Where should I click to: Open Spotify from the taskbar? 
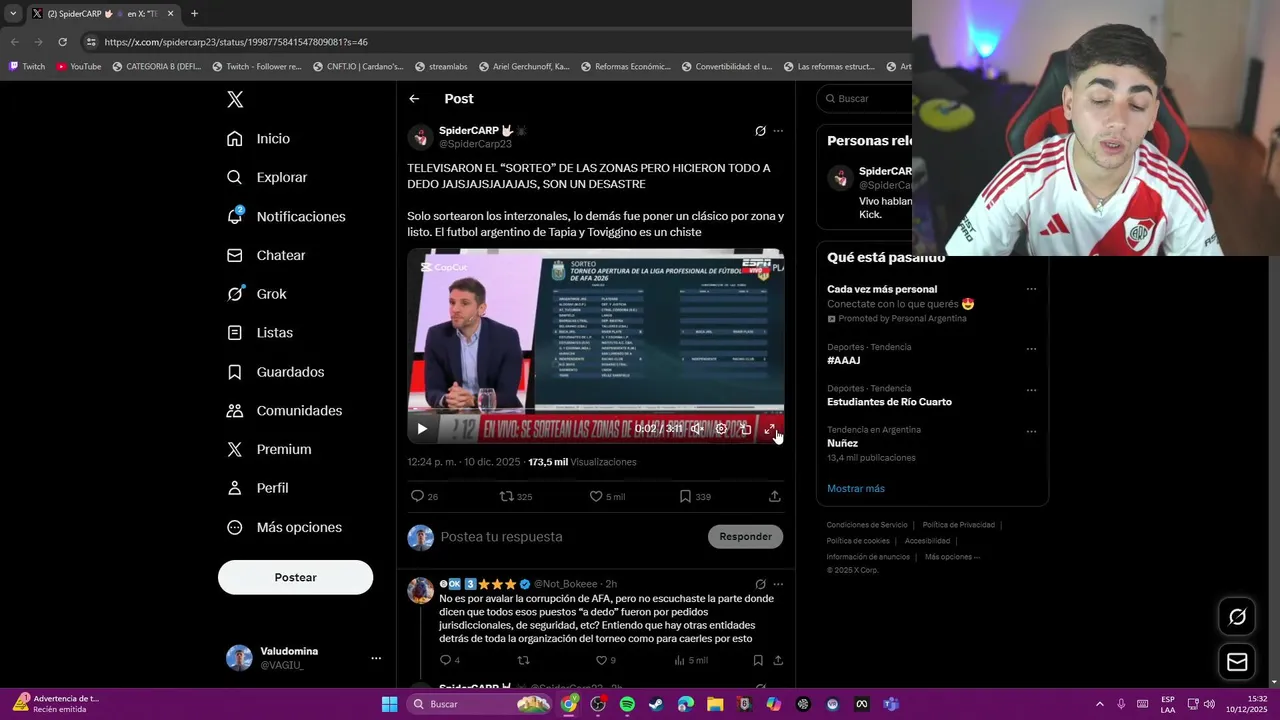tap(627, 704)
